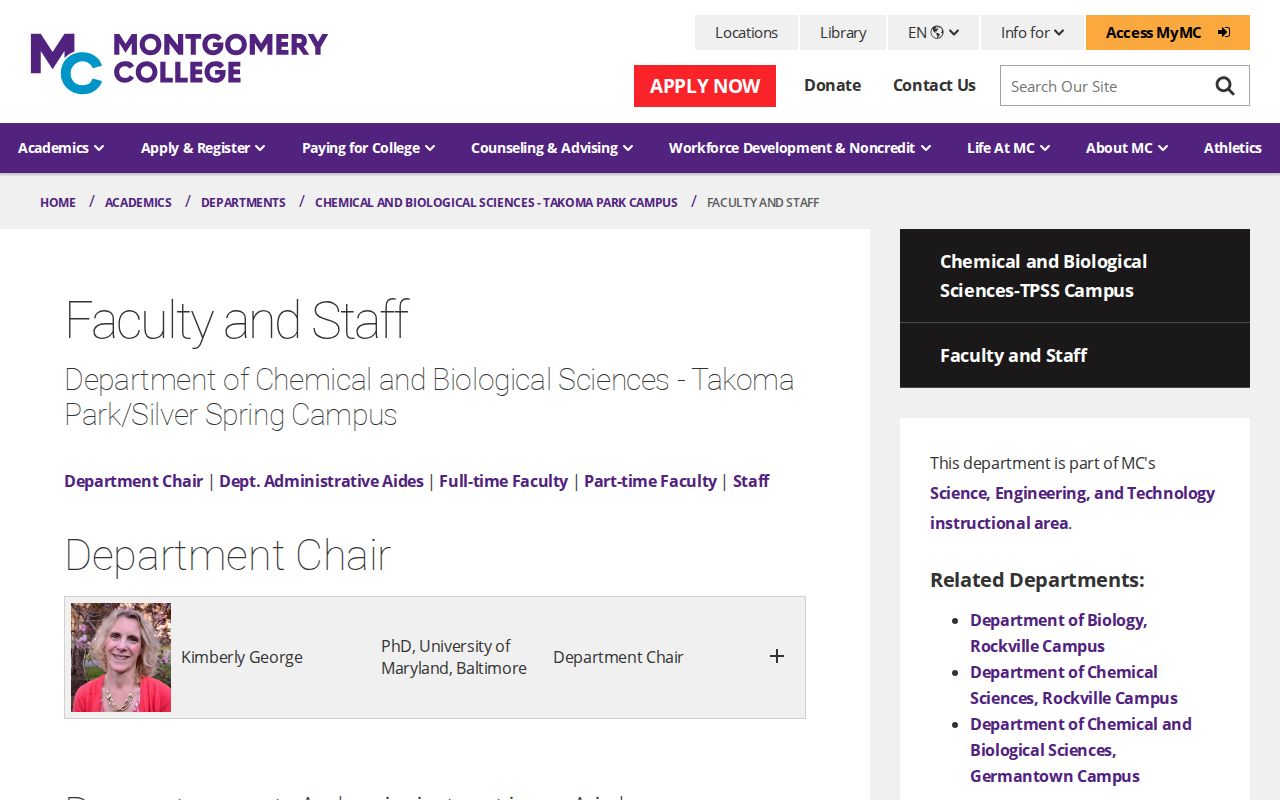Image resolution: width=1280 pixels, height=800 pixels.
Task: Jump to Full-time Faculty section
Action: (503, 481)
